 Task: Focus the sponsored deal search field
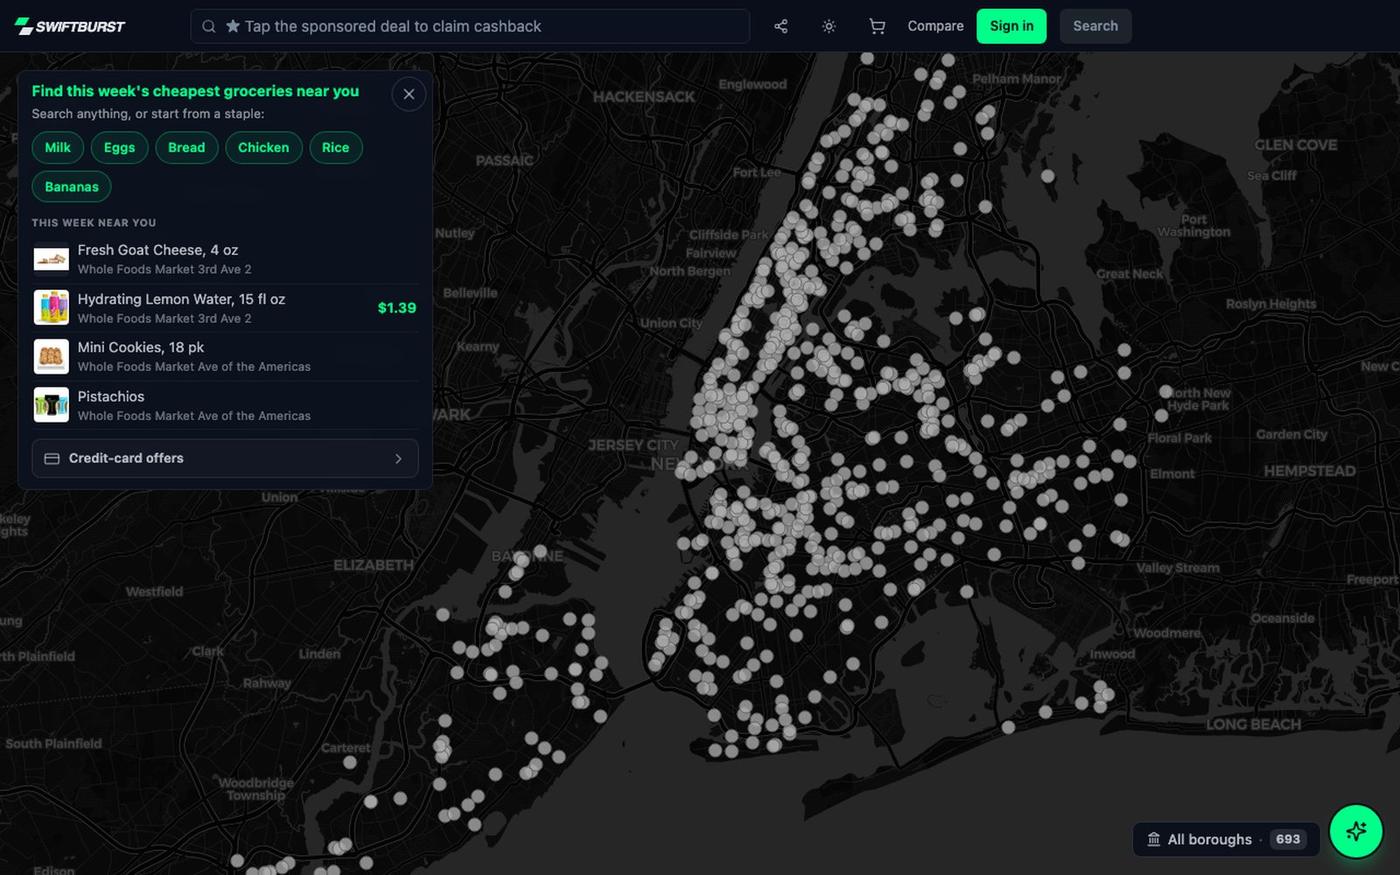coord(470,26)
